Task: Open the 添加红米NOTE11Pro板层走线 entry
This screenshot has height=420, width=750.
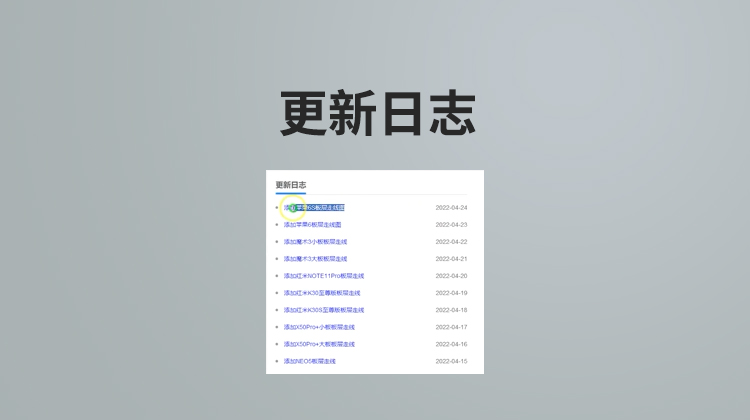Action: [x=323, y=276]
